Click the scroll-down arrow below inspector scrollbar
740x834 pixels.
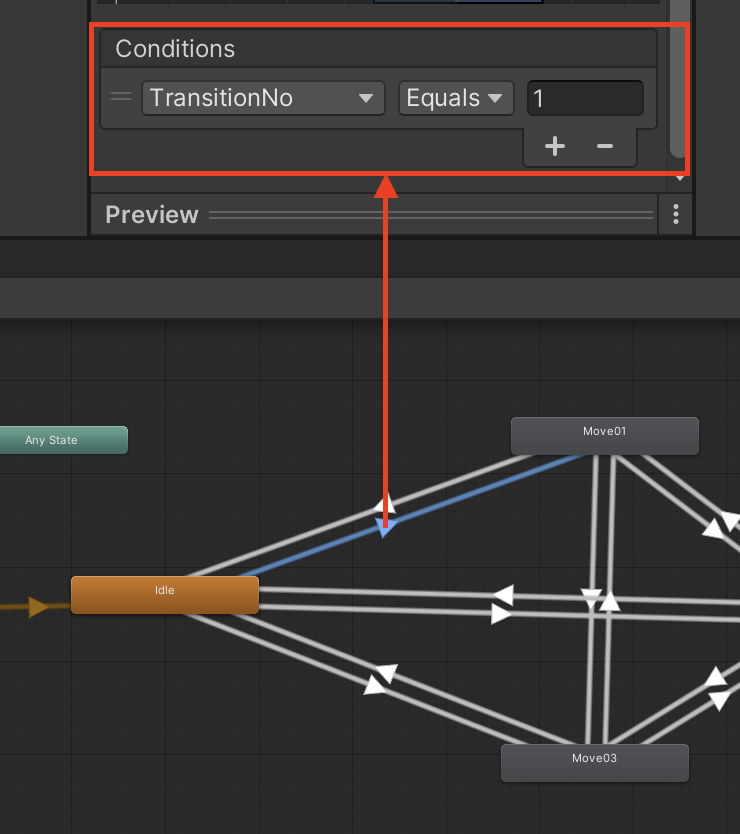coord(680,178)
